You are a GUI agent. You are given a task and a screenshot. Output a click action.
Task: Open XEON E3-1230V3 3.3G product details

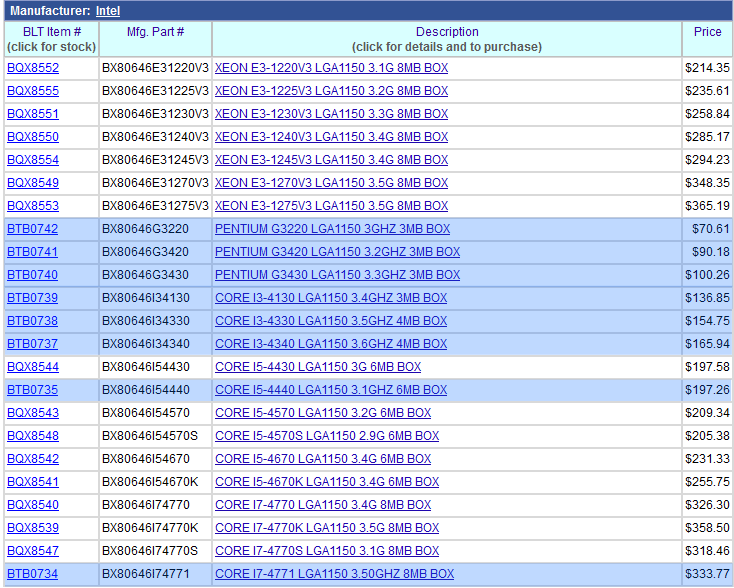coord(331,114)
